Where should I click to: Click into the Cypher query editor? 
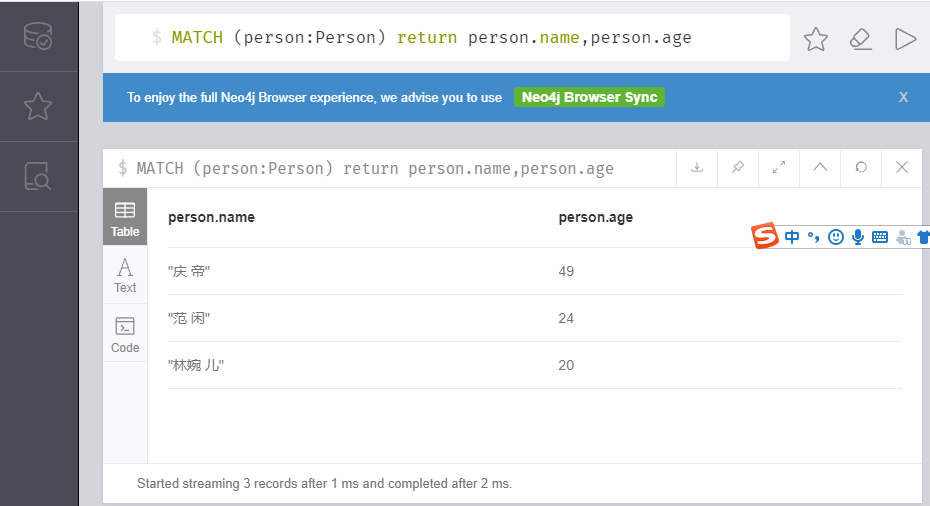point(450,38)
